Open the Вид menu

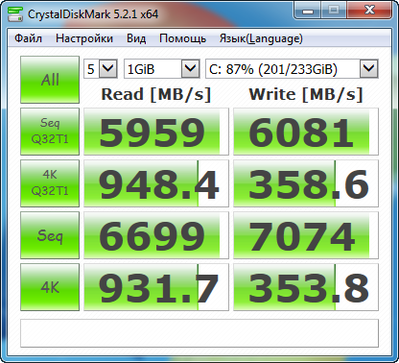point(136,39)
